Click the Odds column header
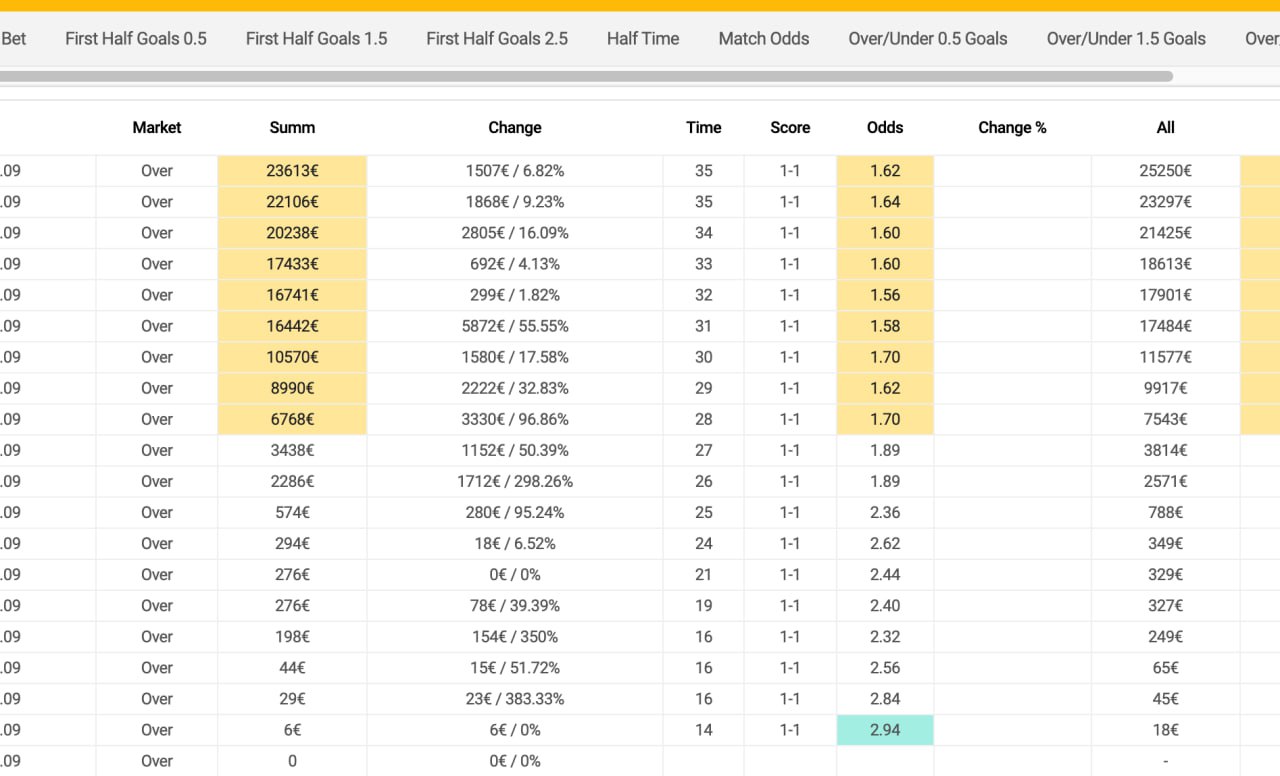 tap(885, 127)
